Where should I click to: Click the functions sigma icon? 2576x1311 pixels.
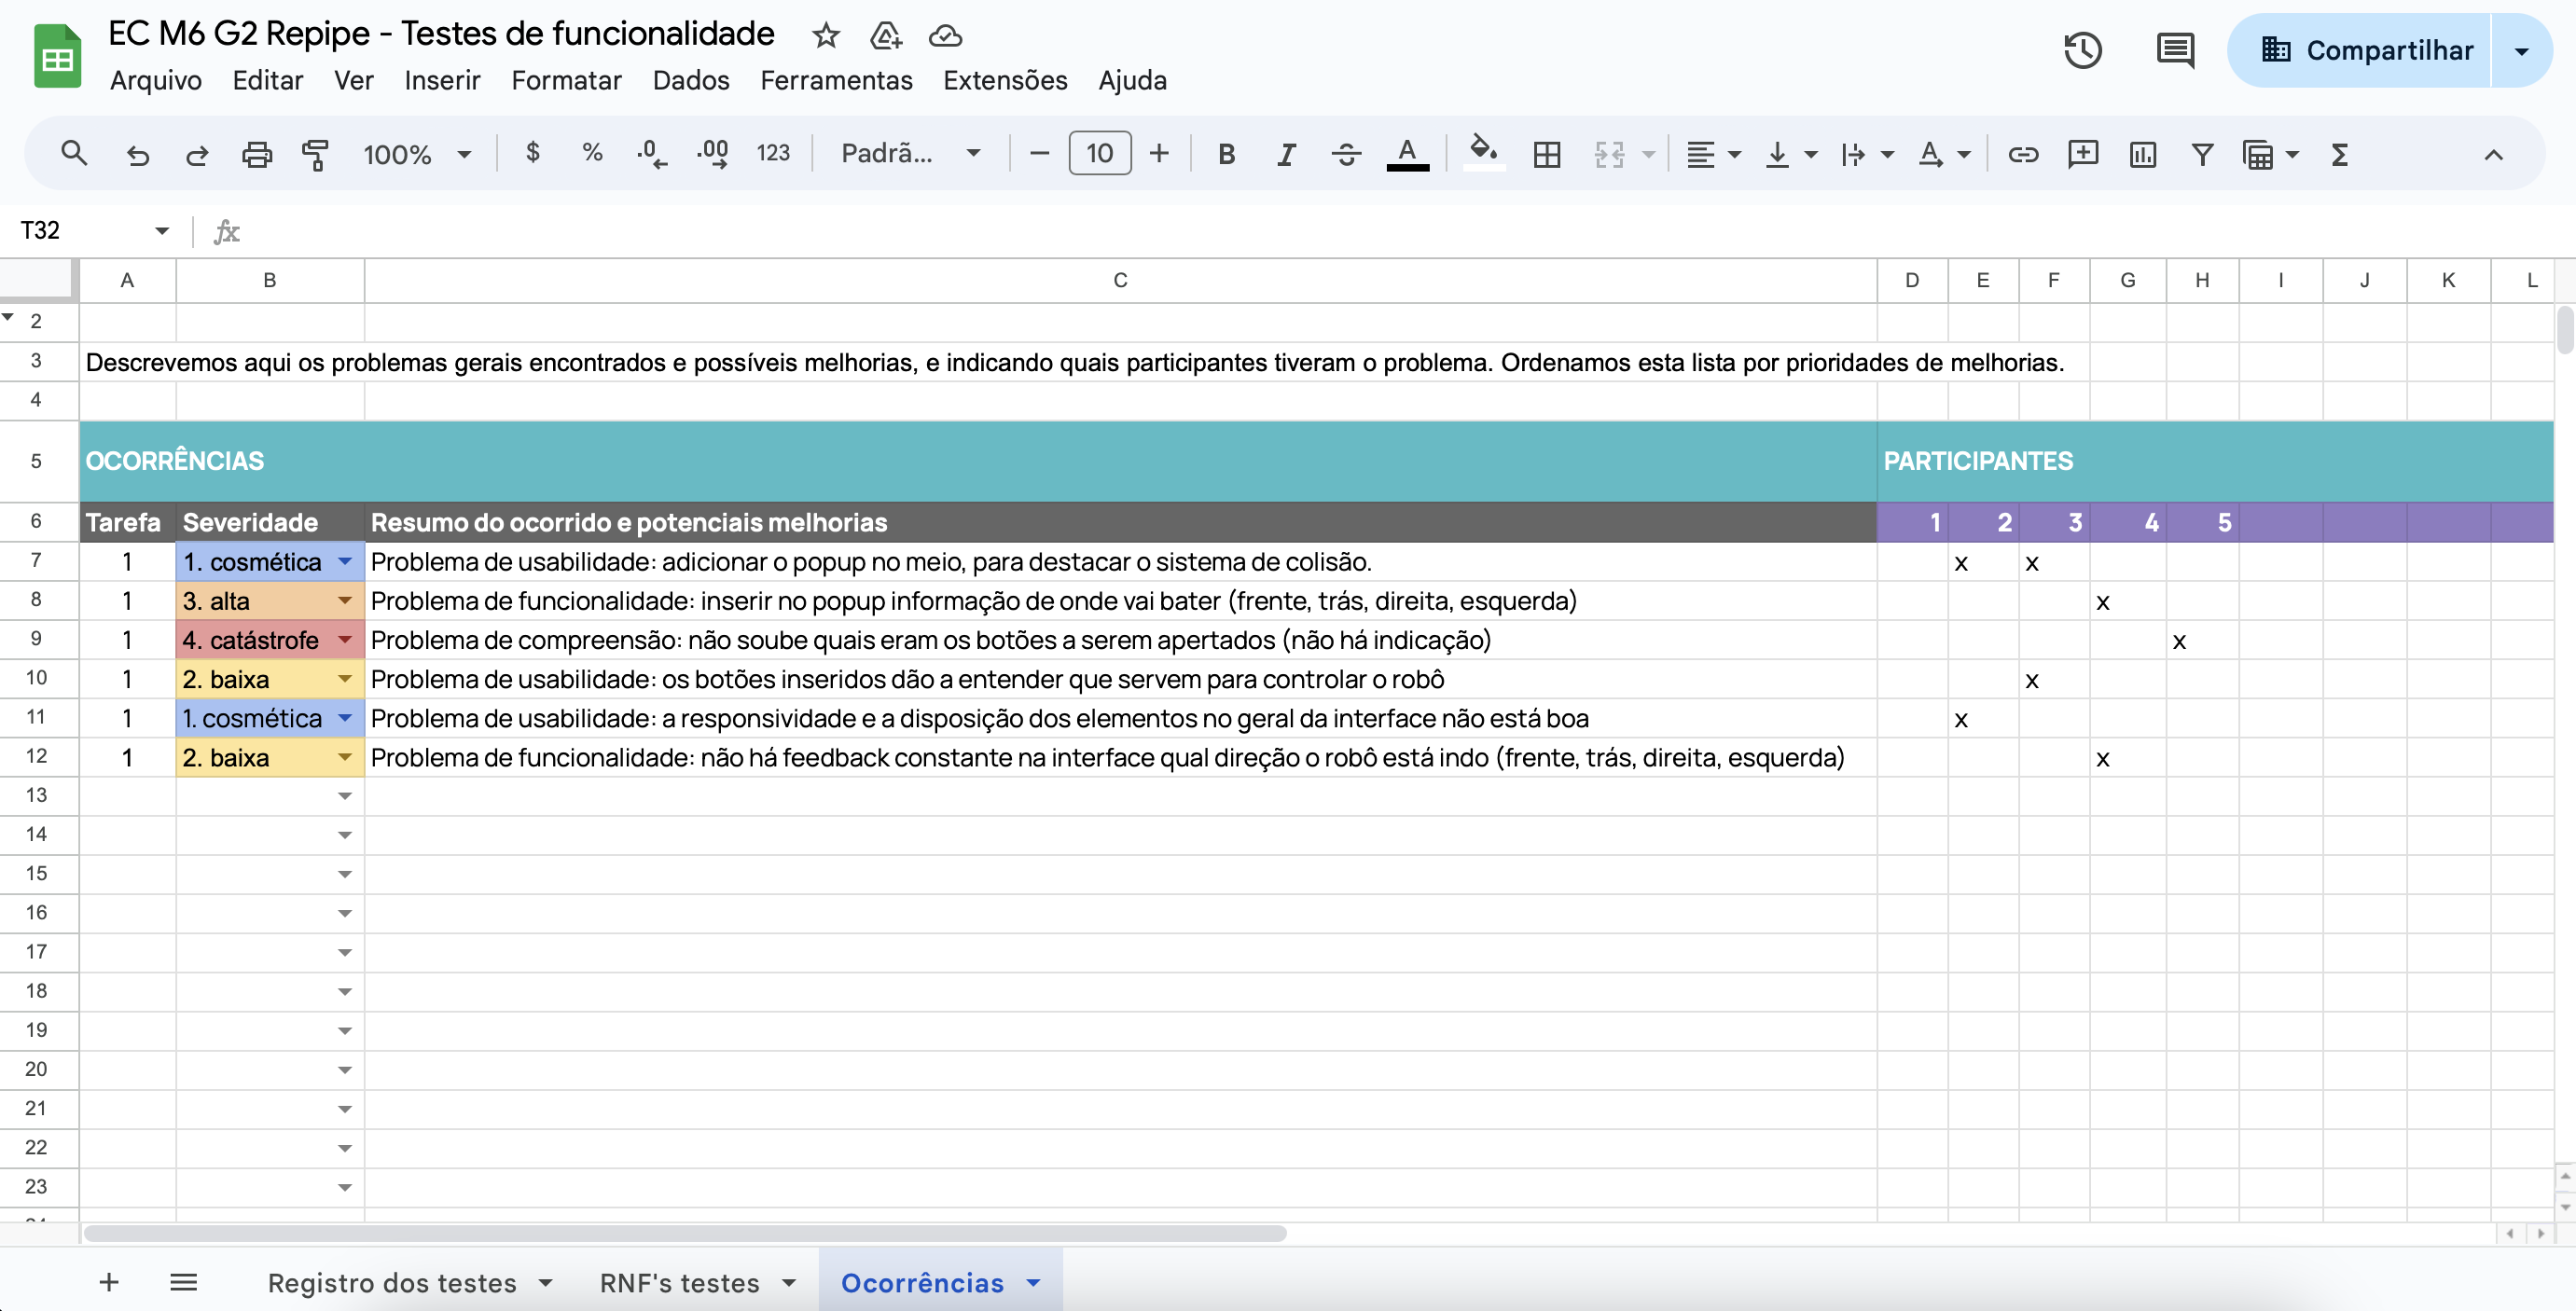pyautogui.click(x=2339, y=154)
